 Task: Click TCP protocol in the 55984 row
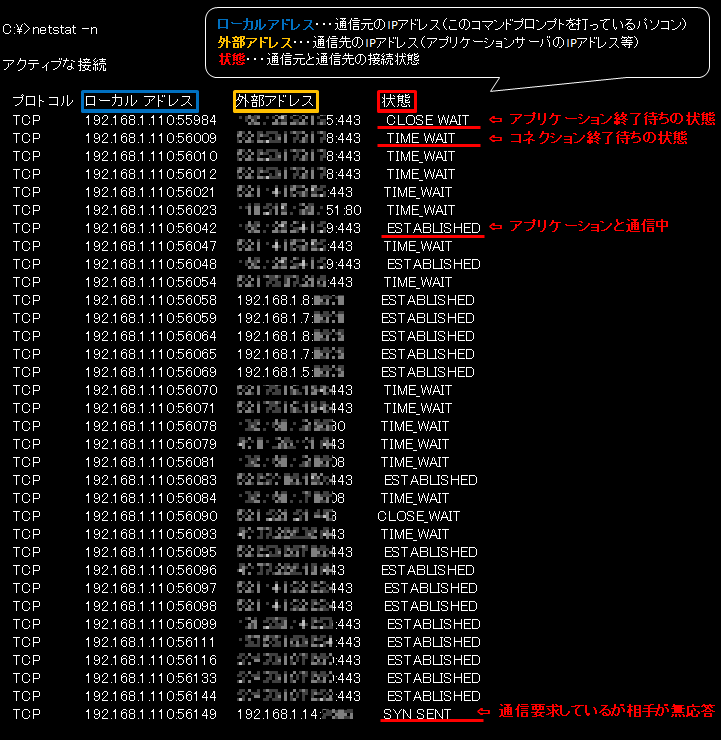tap(27, 120)
